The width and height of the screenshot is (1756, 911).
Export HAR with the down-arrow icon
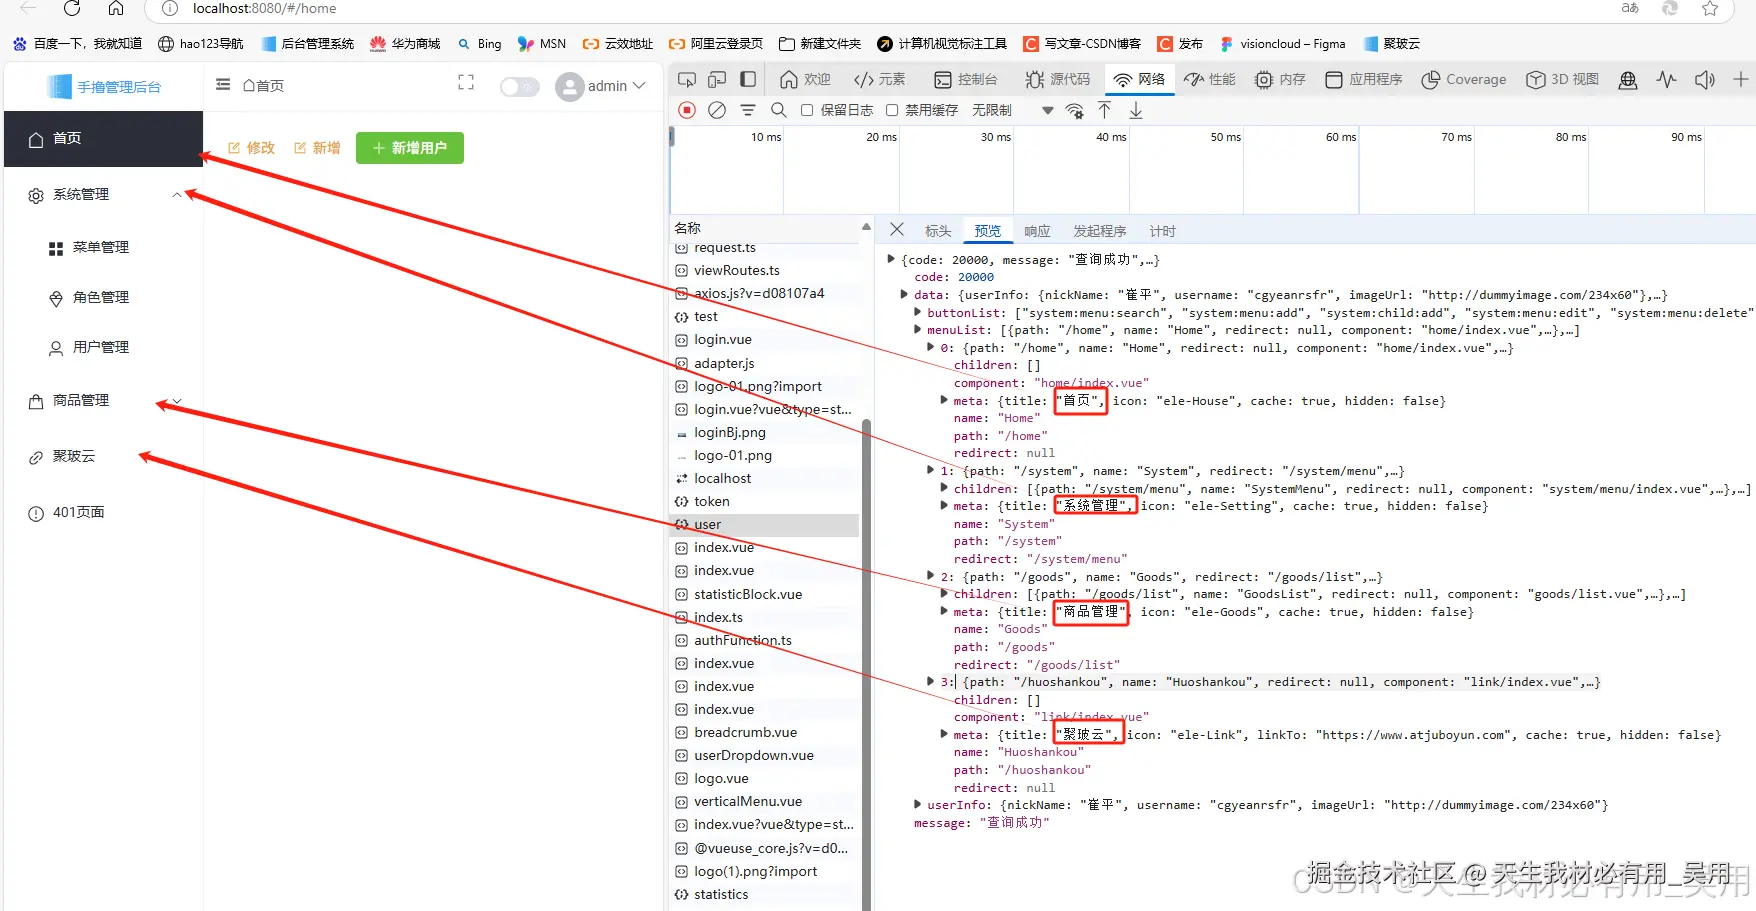point(1136,110)
